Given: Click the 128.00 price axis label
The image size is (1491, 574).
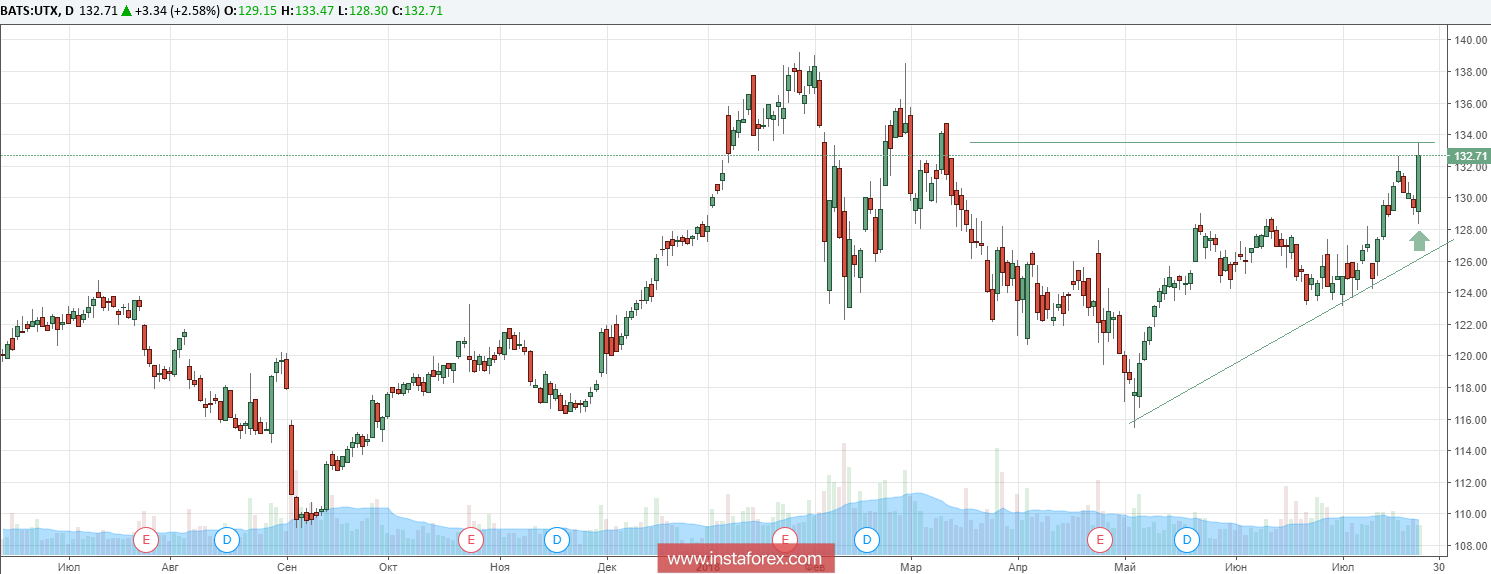Looking at the screenshot, I should coord(1469,230).
